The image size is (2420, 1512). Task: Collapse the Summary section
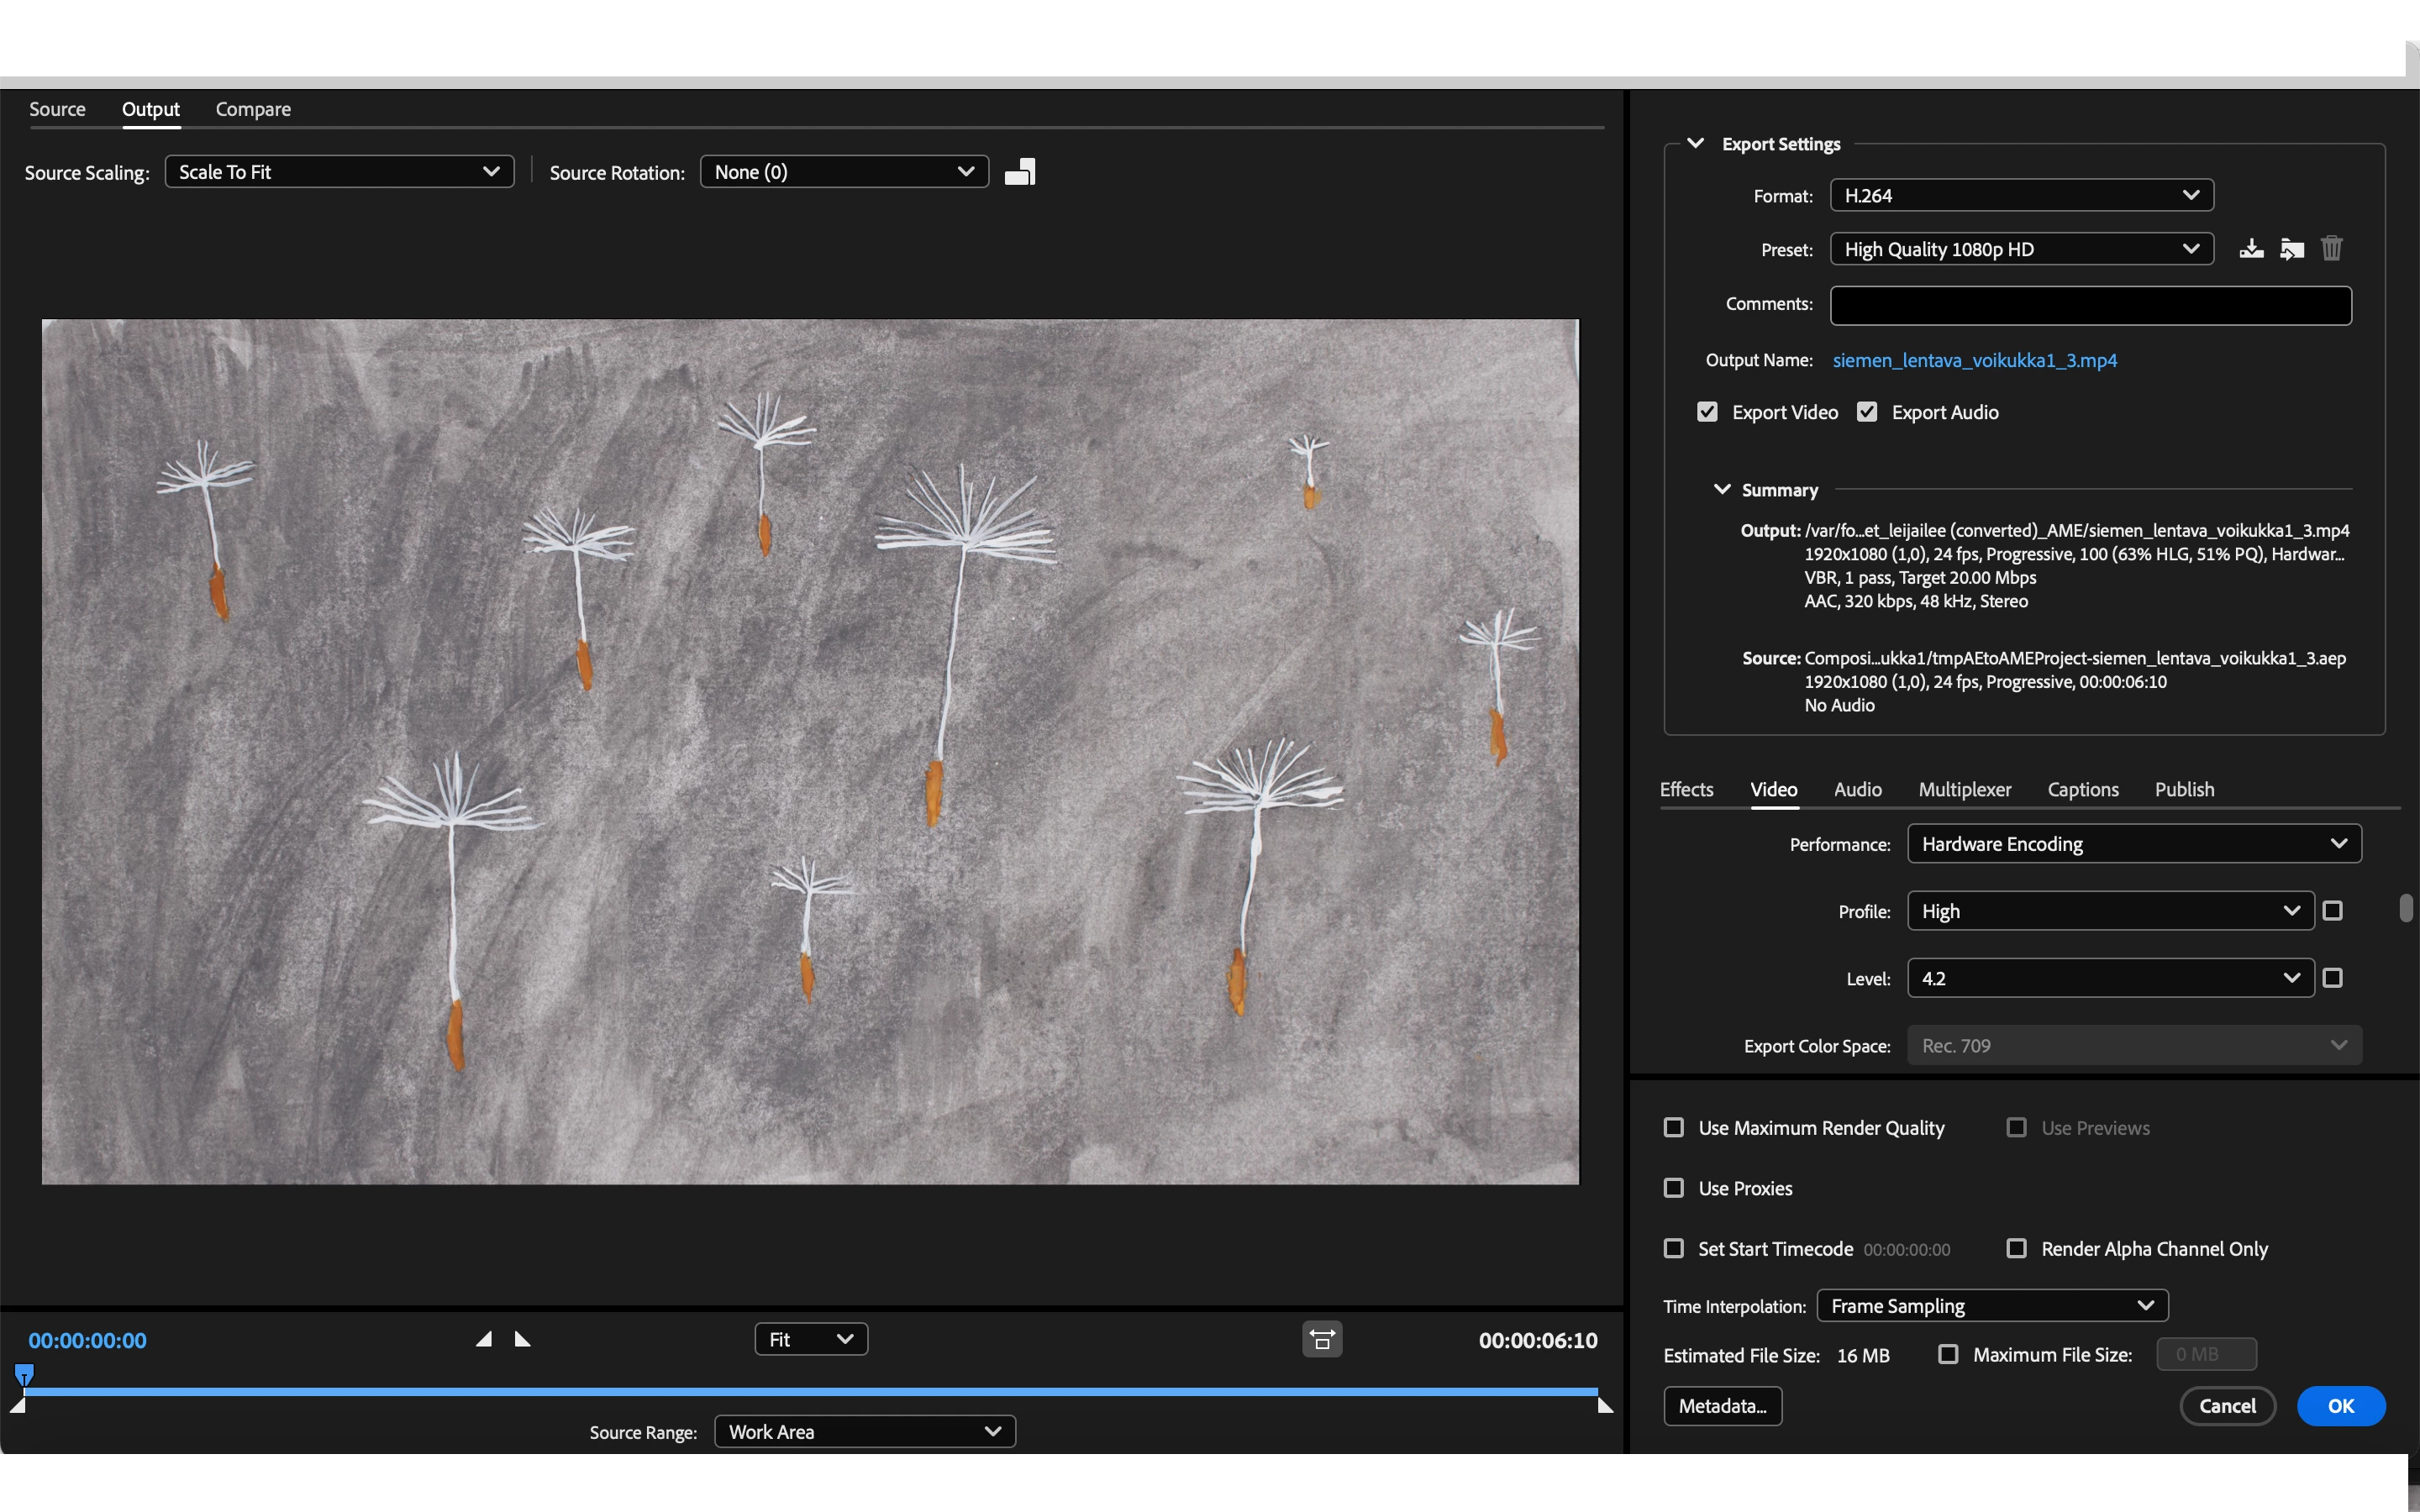click(x=1722, y=490)
